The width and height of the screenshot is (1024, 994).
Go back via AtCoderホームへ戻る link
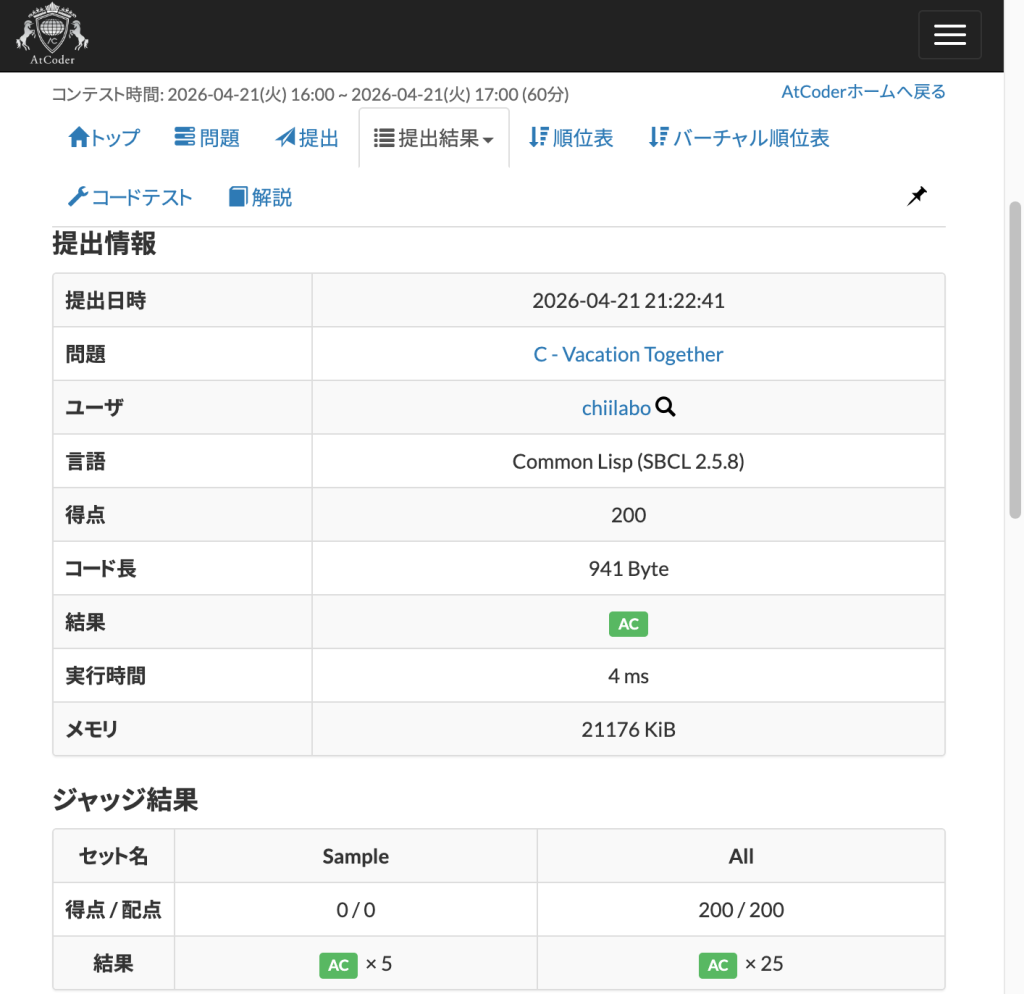click(x=862, y=91)
